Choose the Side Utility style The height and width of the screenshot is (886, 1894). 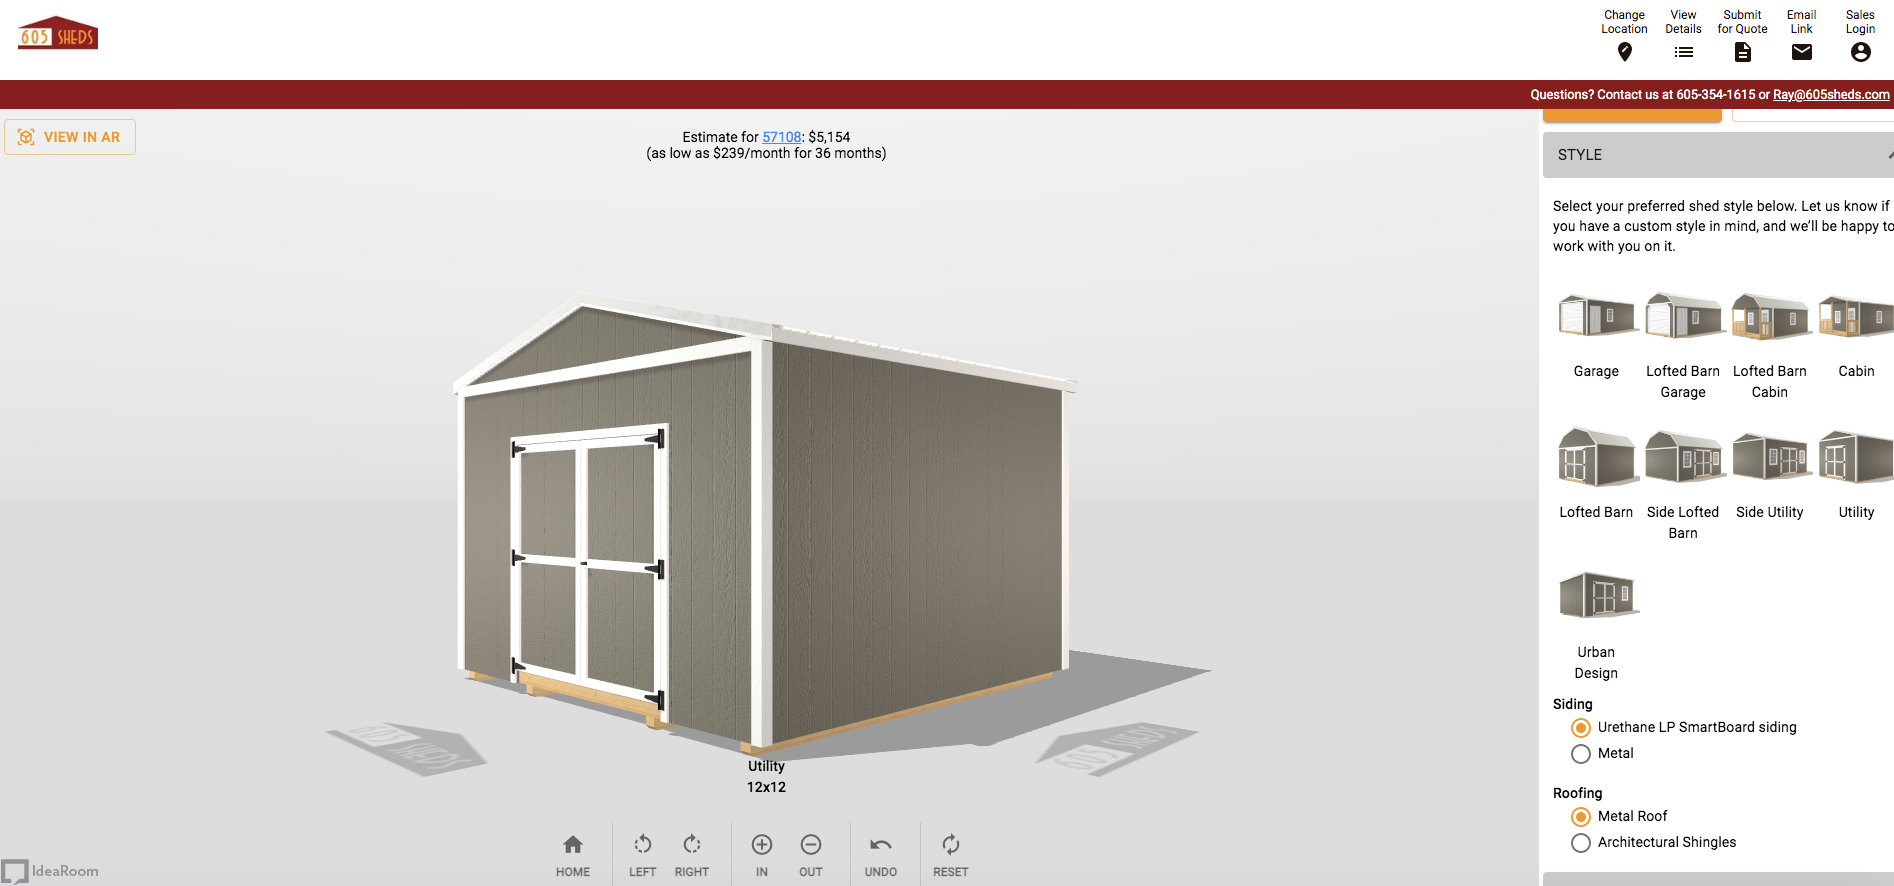(x=1769, y=474)
